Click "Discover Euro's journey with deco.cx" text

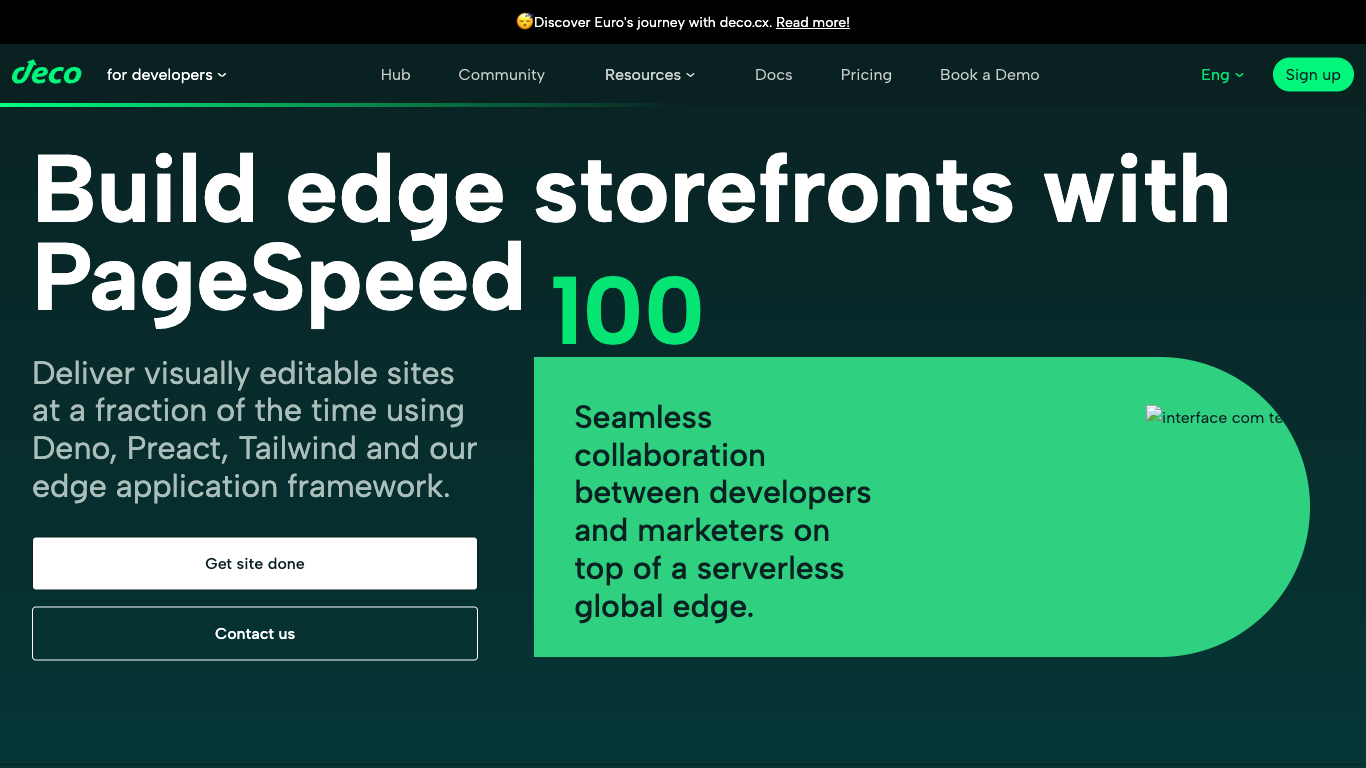point(653,22)
